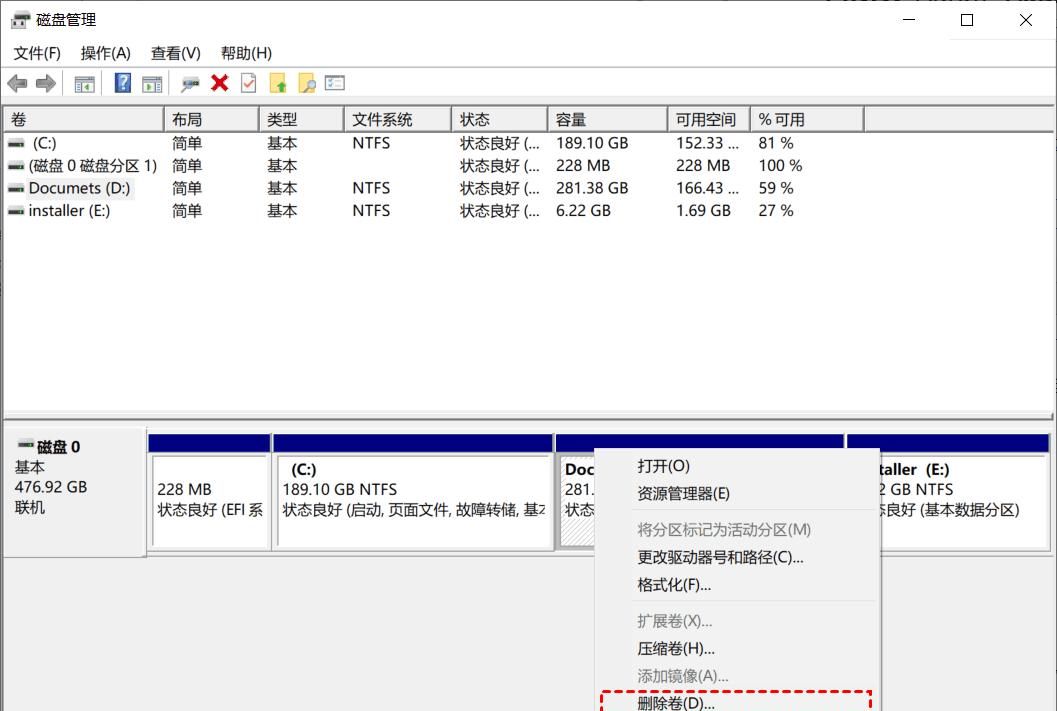Open the 操作(A) menu
This screenshot has width=1057, height=711.
[x=105, y=53]
